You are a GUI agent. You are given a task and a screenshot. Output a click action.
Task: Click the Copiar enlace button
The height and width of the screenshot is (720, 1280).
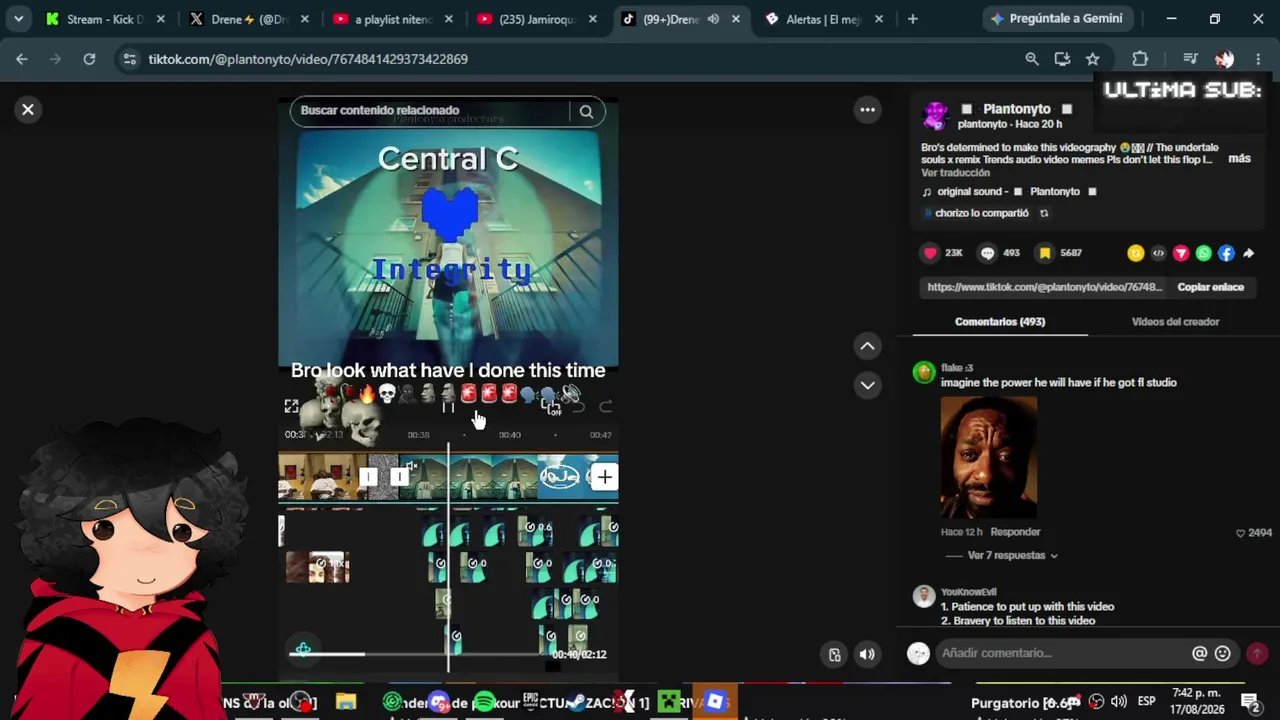click(x=1210, y=287)
